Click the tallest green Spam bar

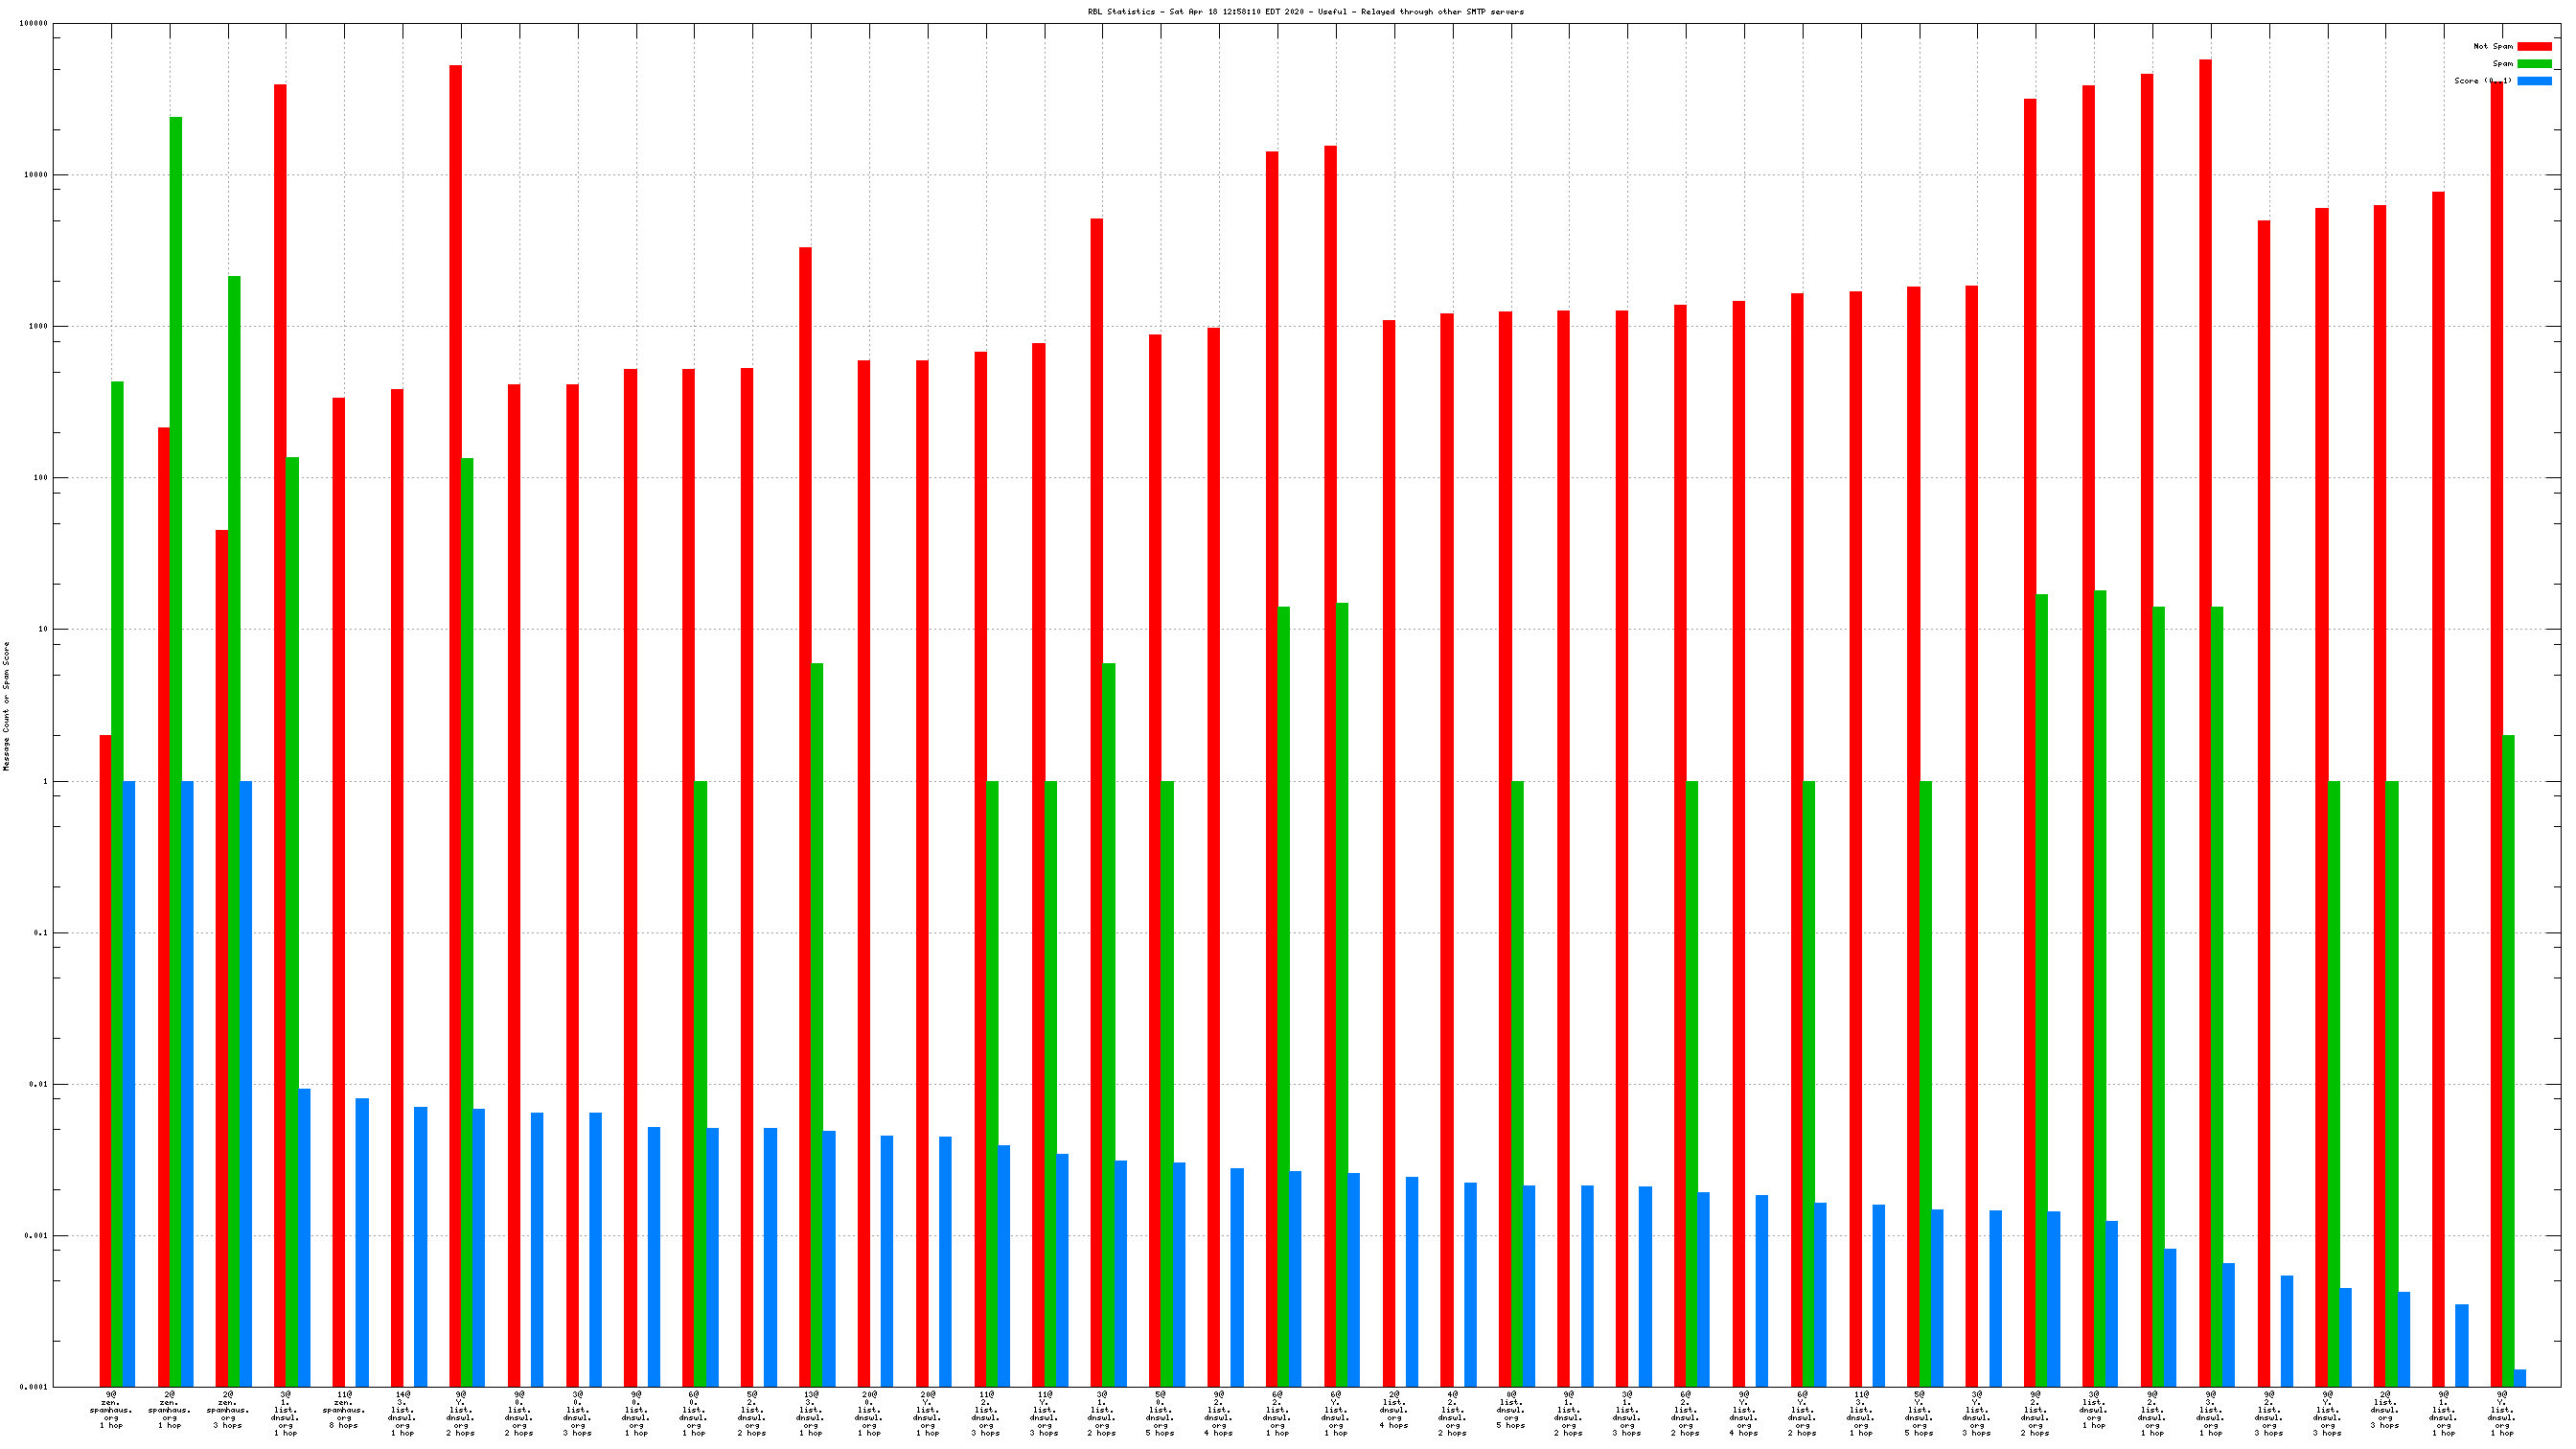[x=176, y=750]
